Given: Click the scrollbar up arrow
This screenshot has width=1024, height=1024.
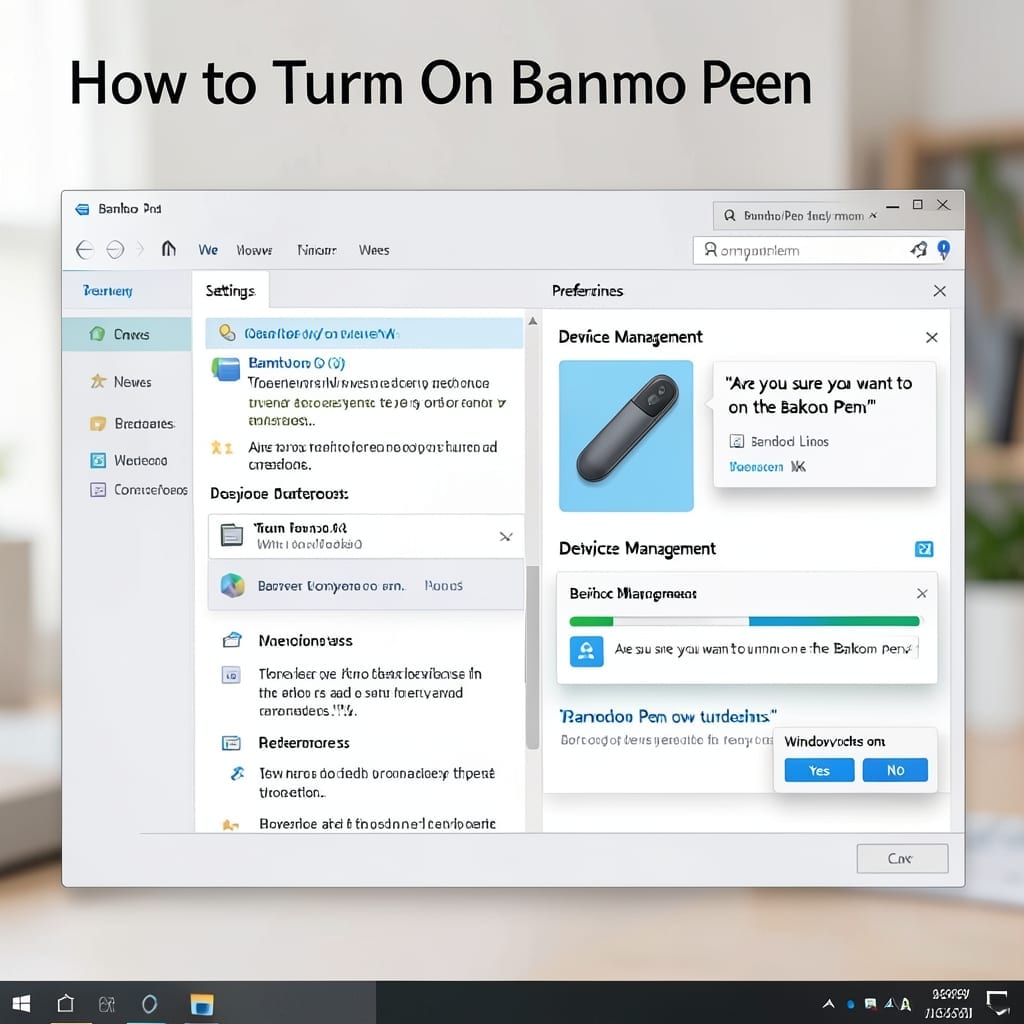Looking at the screenshot, I should (533, 321).
